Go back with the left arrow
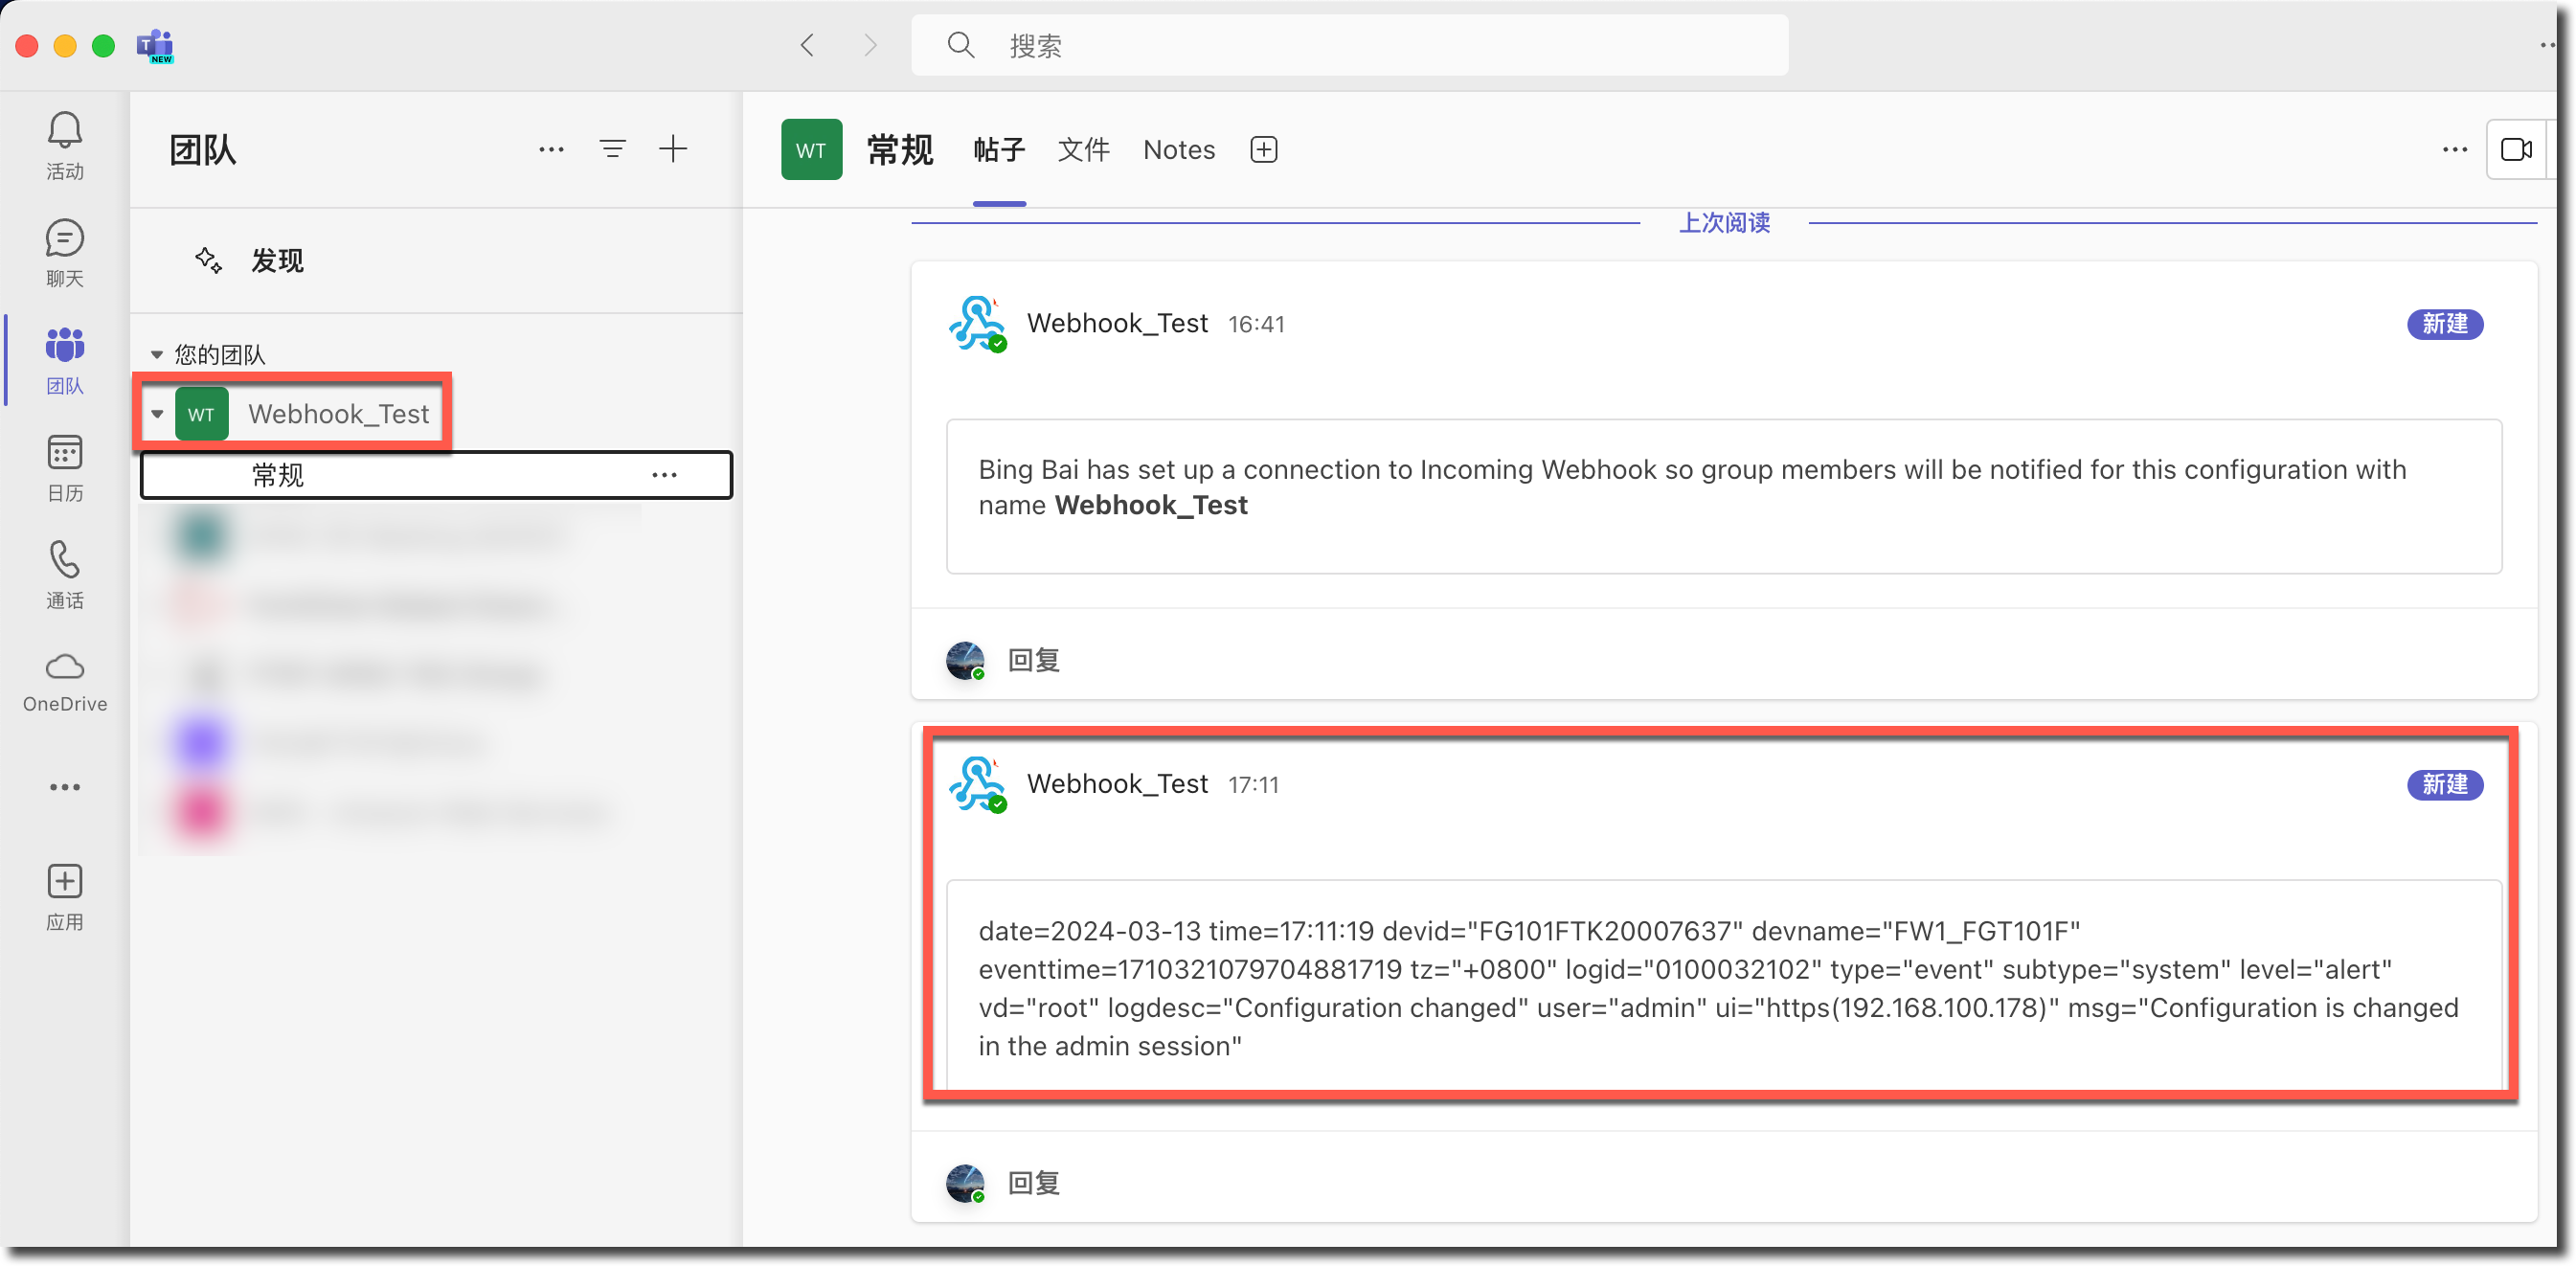The height and width of the screenshot is (1266, 2576). point(807,45)
